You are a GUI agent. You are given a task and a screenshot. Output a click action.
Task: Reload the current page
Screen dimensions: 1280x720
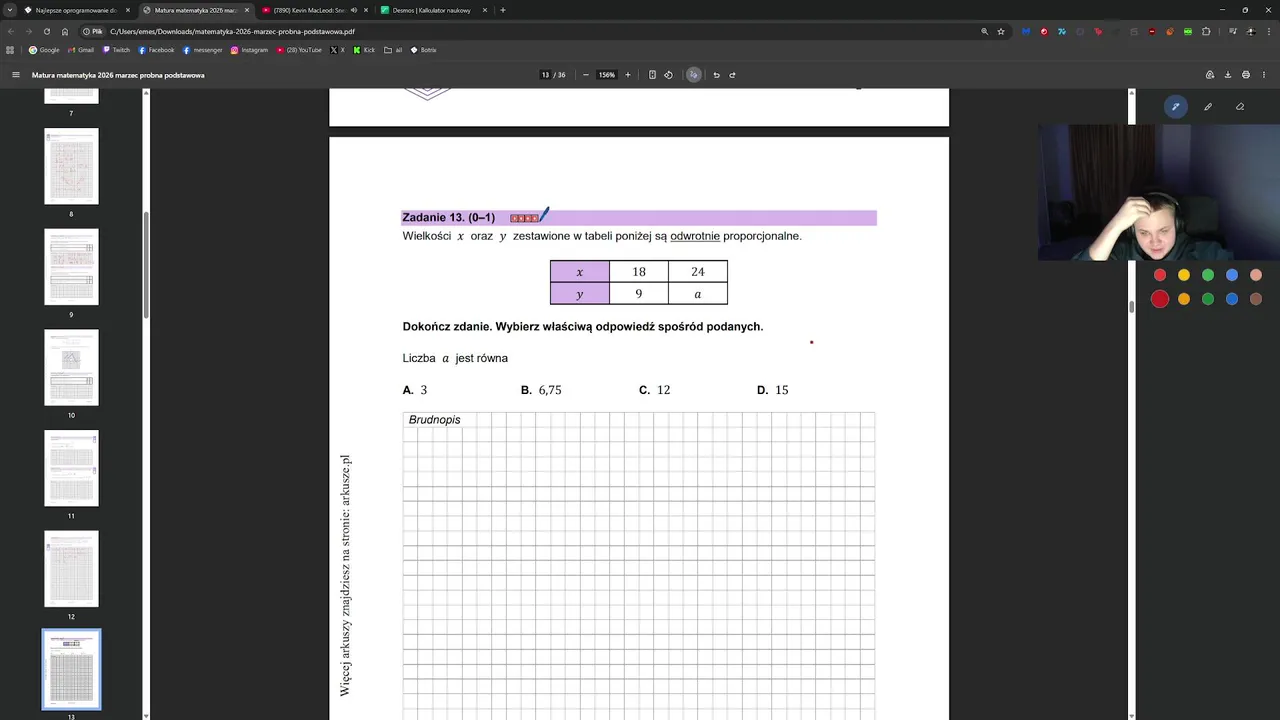tap(46, 31)
